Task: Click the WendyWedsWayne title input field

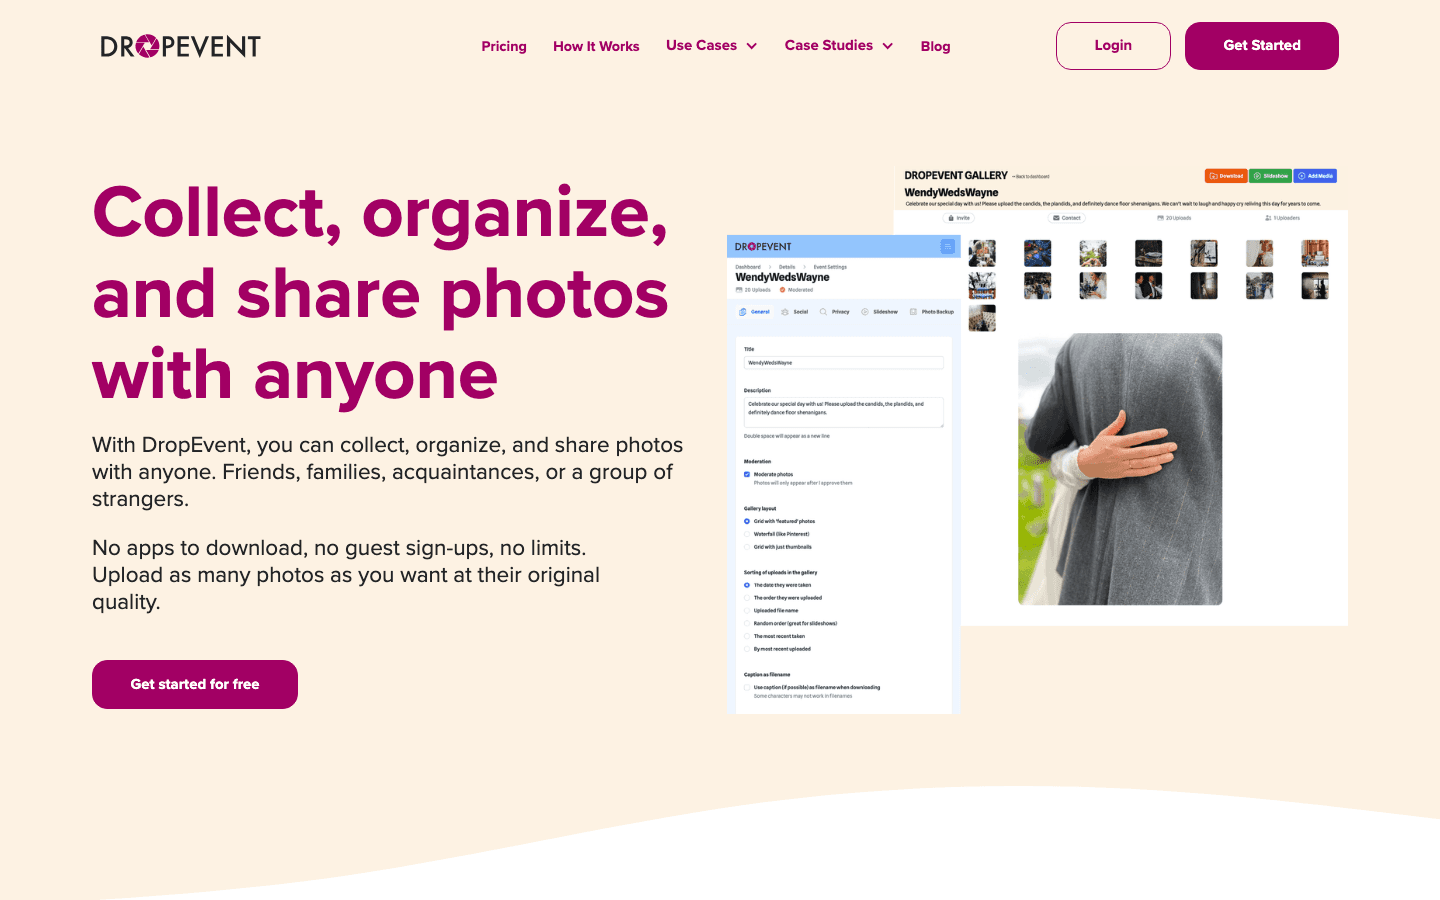Action: pyautogui.click(x=843, y=363)
